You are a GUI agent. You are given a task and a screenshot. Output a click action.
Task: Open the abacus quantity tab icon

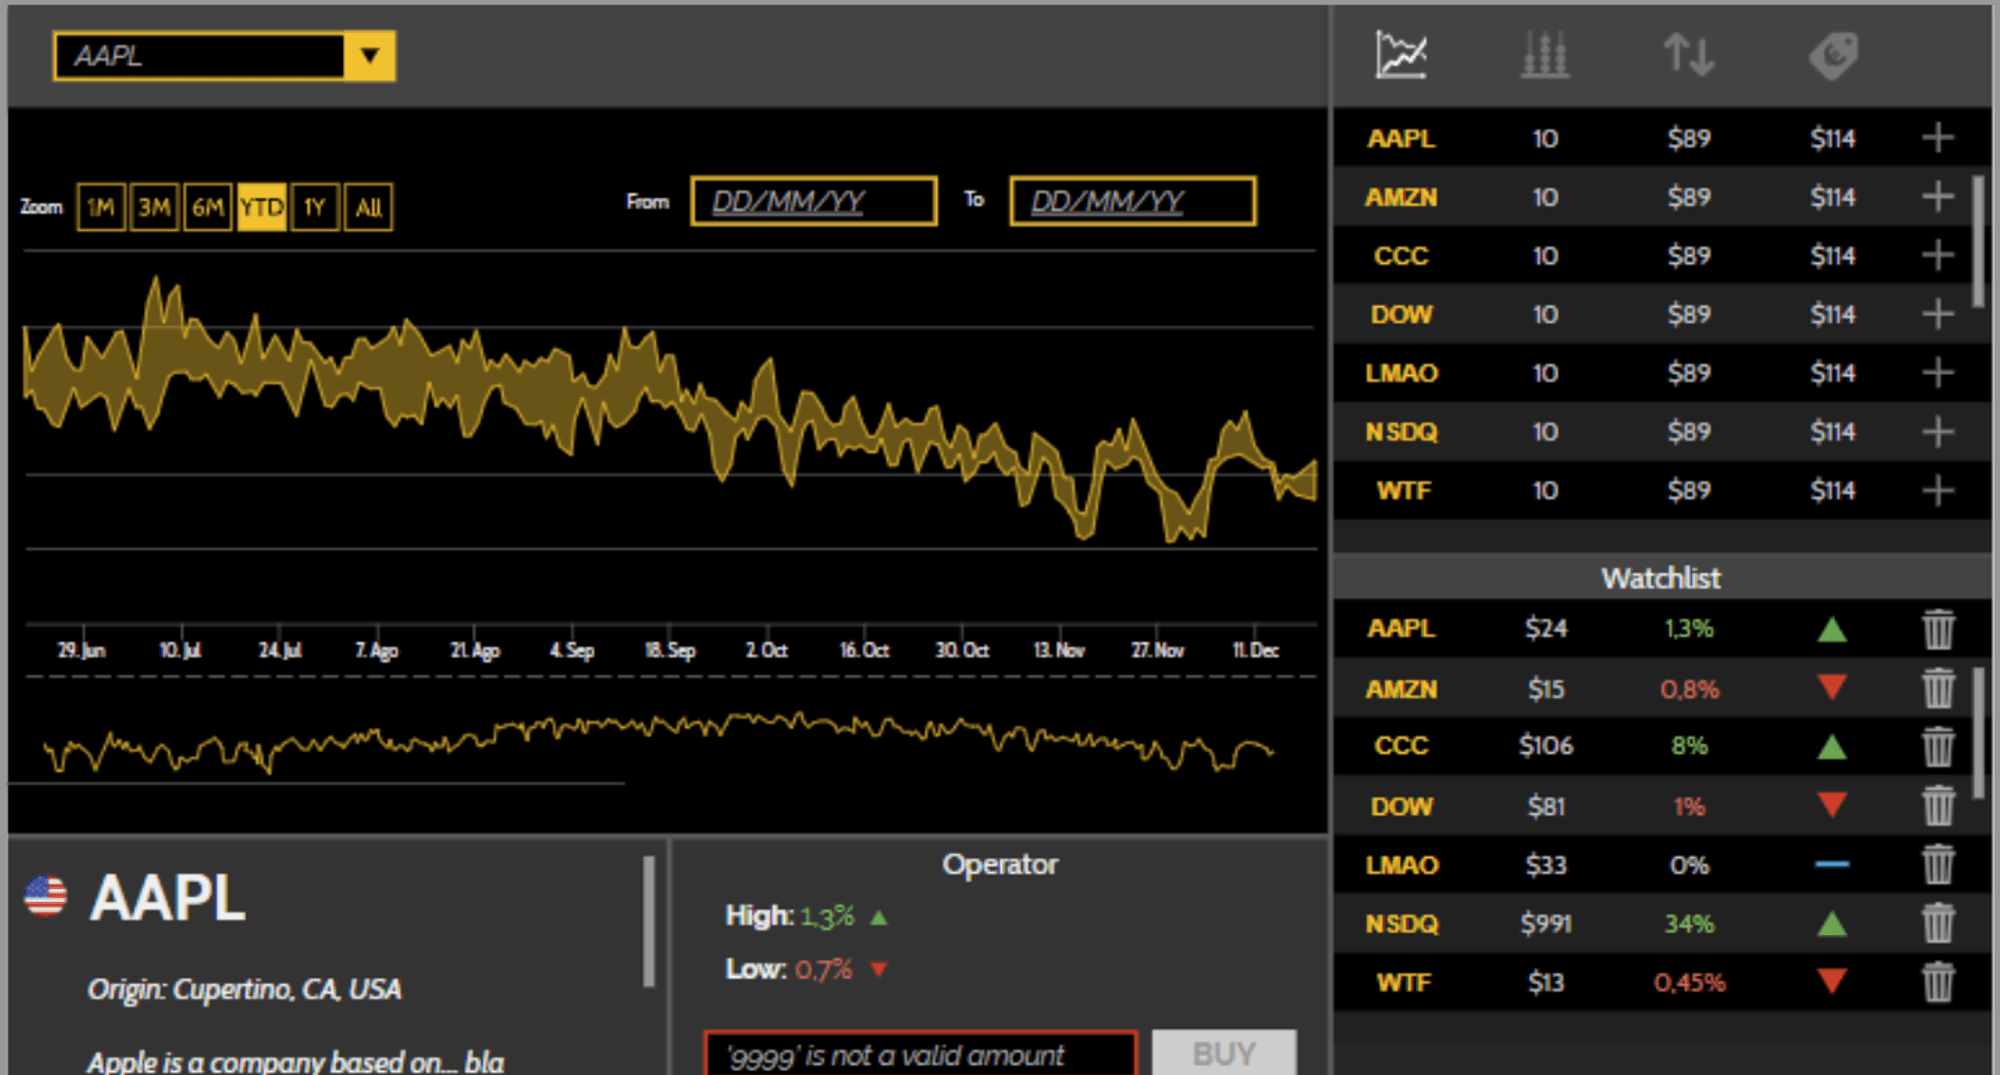click(x=1545, y=54)
